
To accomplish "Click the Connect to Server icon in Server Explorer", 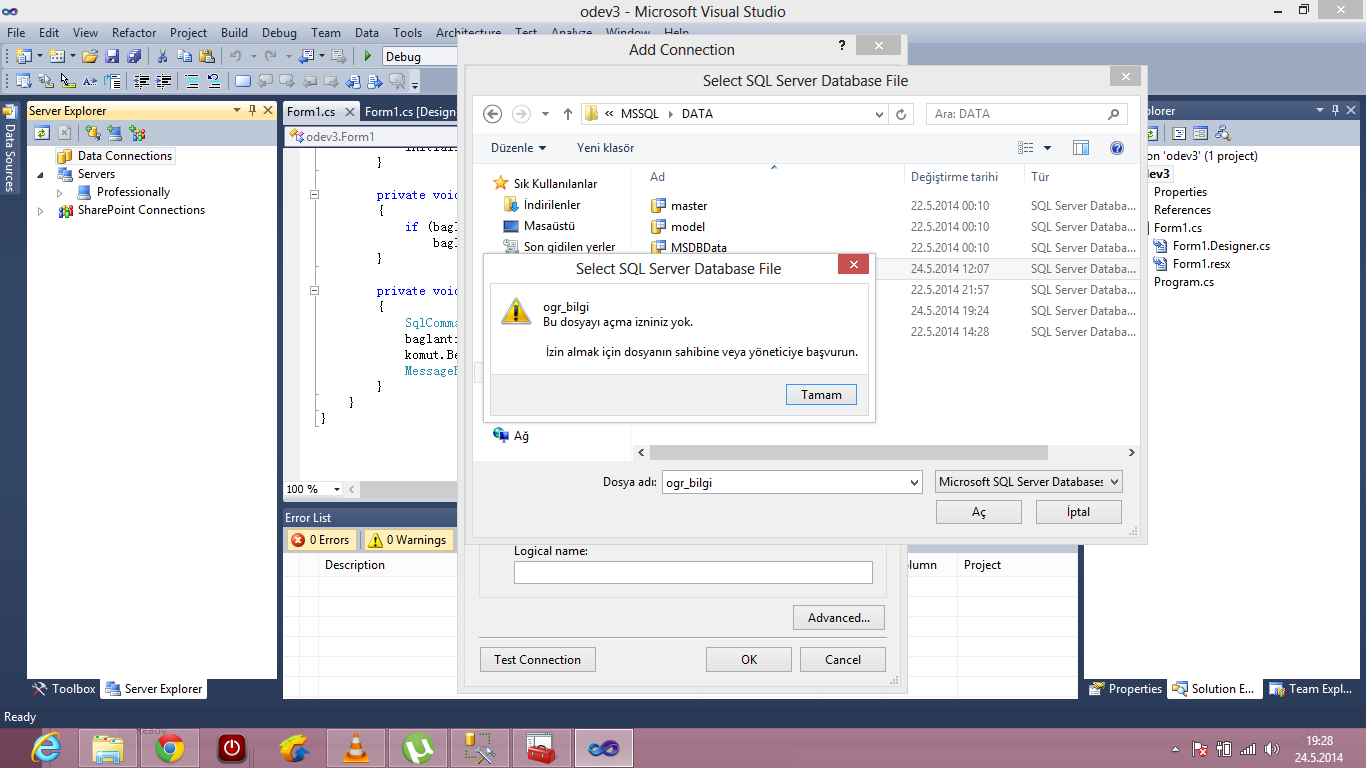I will click(115, 132).
